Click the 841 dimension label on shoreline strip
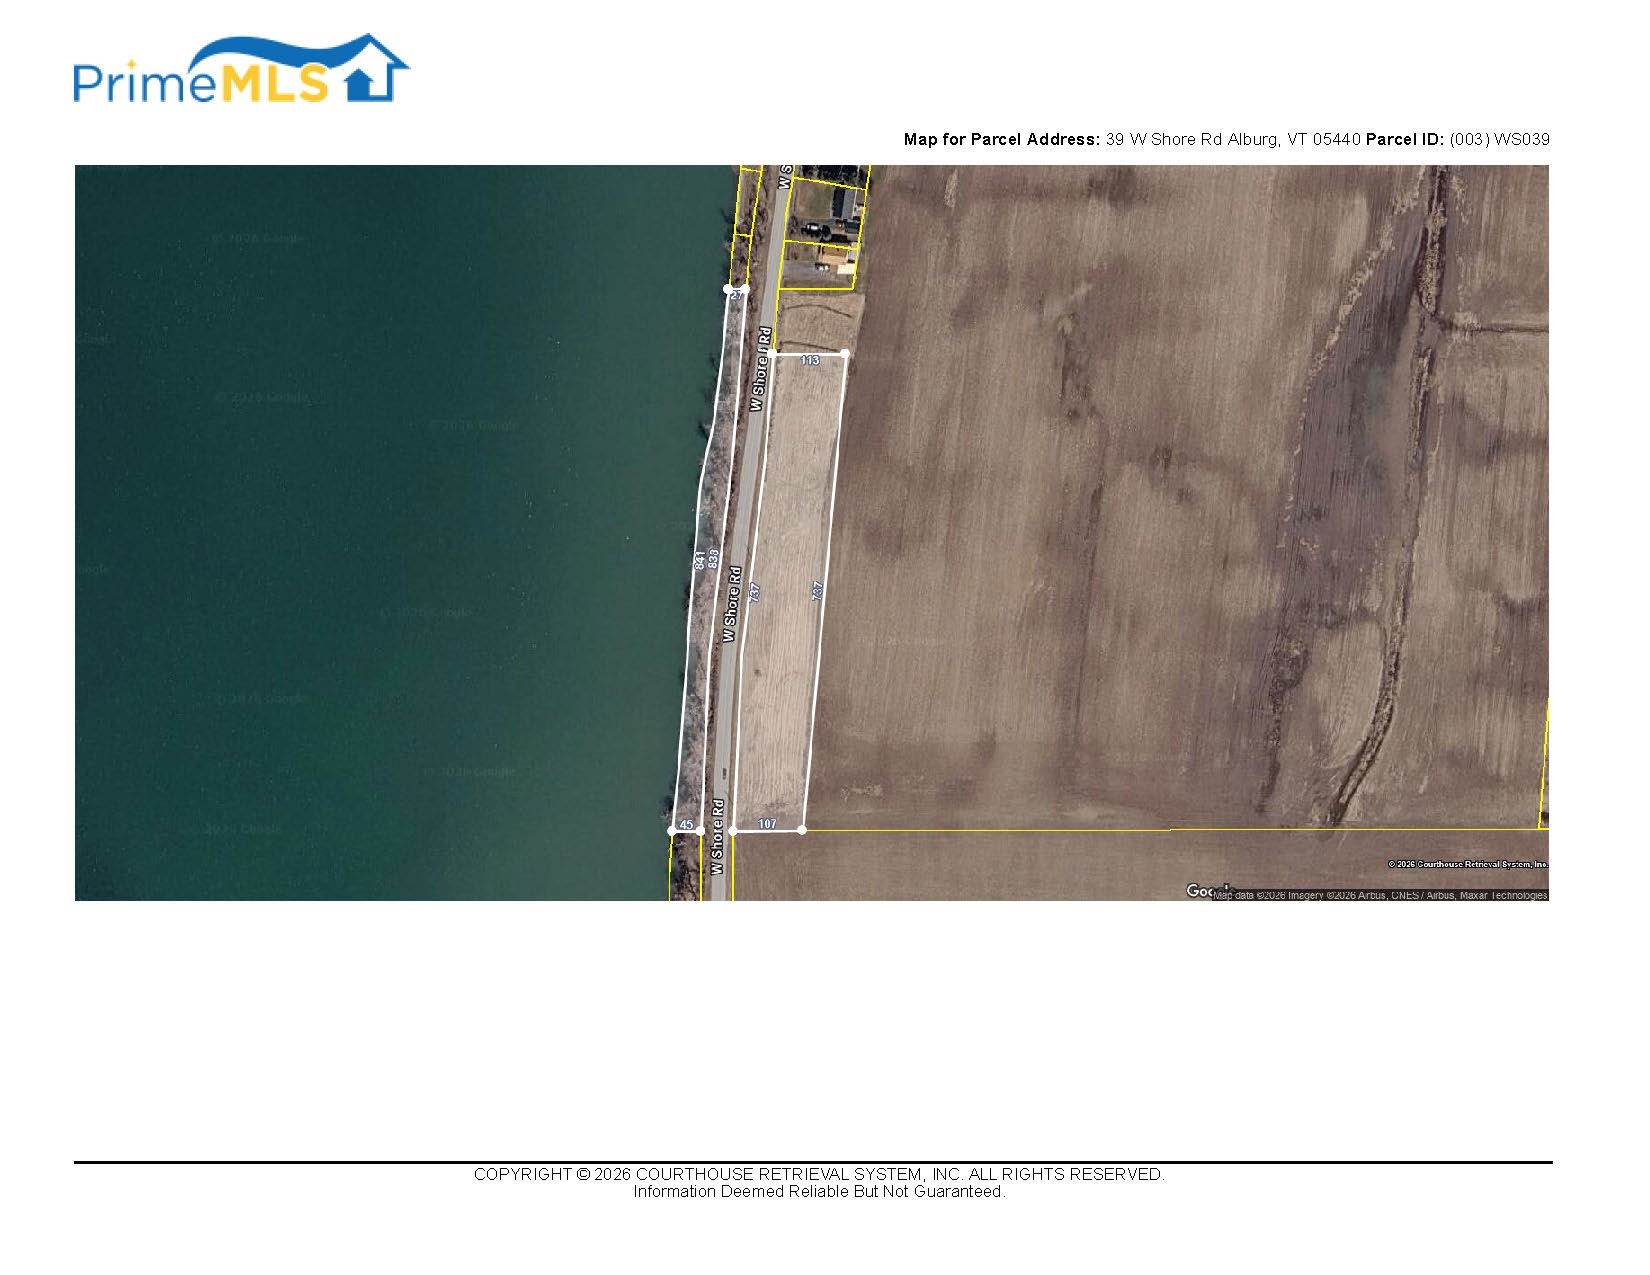Image resolution: width=1650 pixels, height=1275 pixels. tap(699, 560)
